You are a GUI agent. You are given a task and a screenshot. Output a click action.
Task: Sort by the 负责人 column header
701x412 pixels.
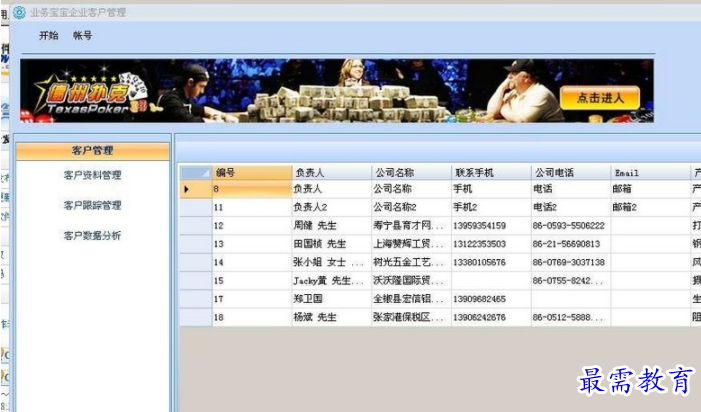pos(332,172)
